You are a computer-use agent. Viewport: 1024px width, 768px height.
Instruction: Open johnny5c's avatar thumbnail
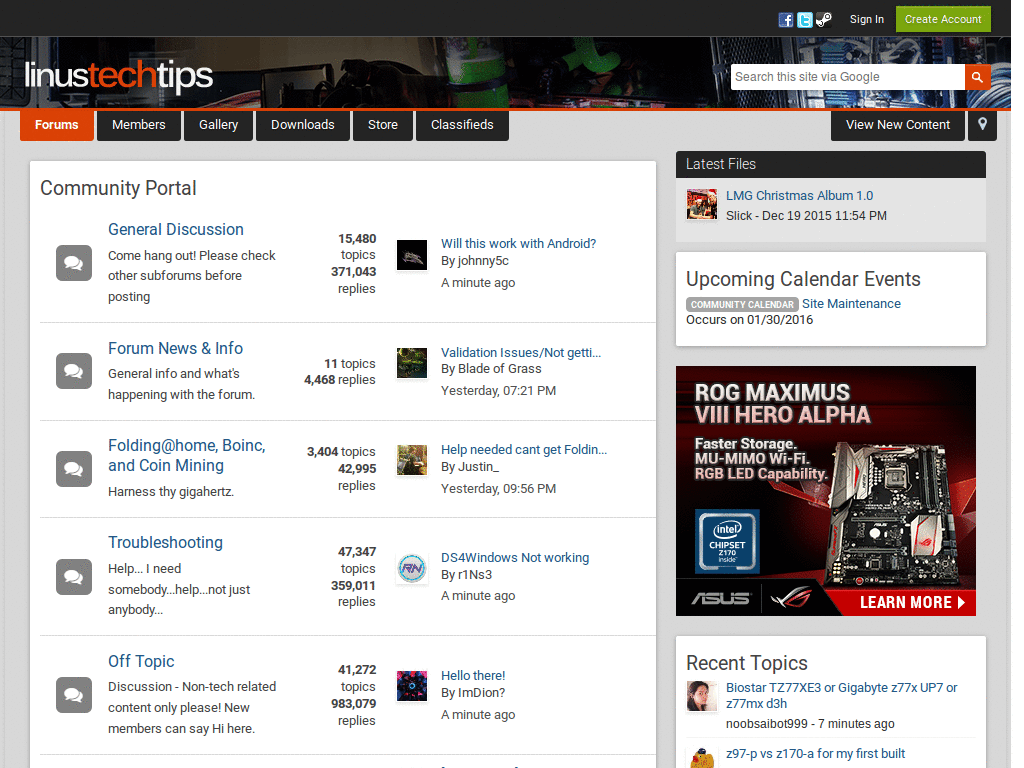click(x=412, y=255)
